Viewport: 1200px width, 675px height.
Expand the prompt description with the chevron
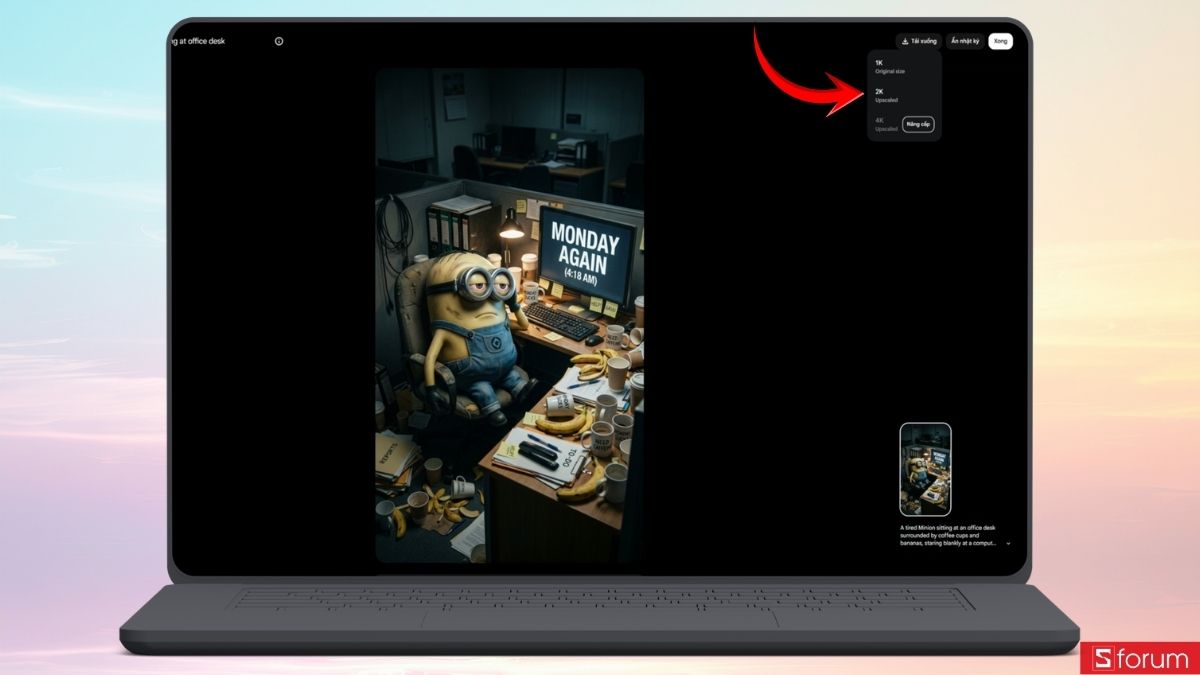tap(1008, 543)
